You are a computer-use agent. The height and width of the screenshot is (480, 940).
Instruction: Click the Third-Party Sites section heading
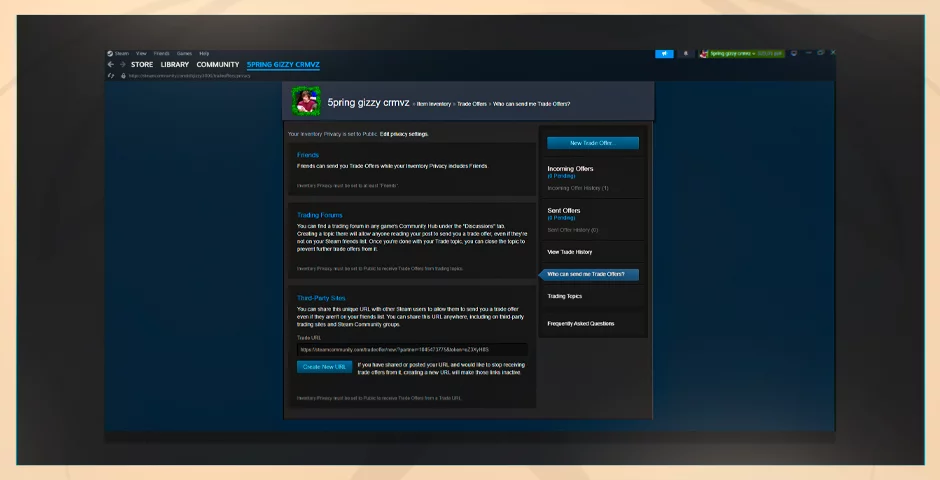(321, 298)
